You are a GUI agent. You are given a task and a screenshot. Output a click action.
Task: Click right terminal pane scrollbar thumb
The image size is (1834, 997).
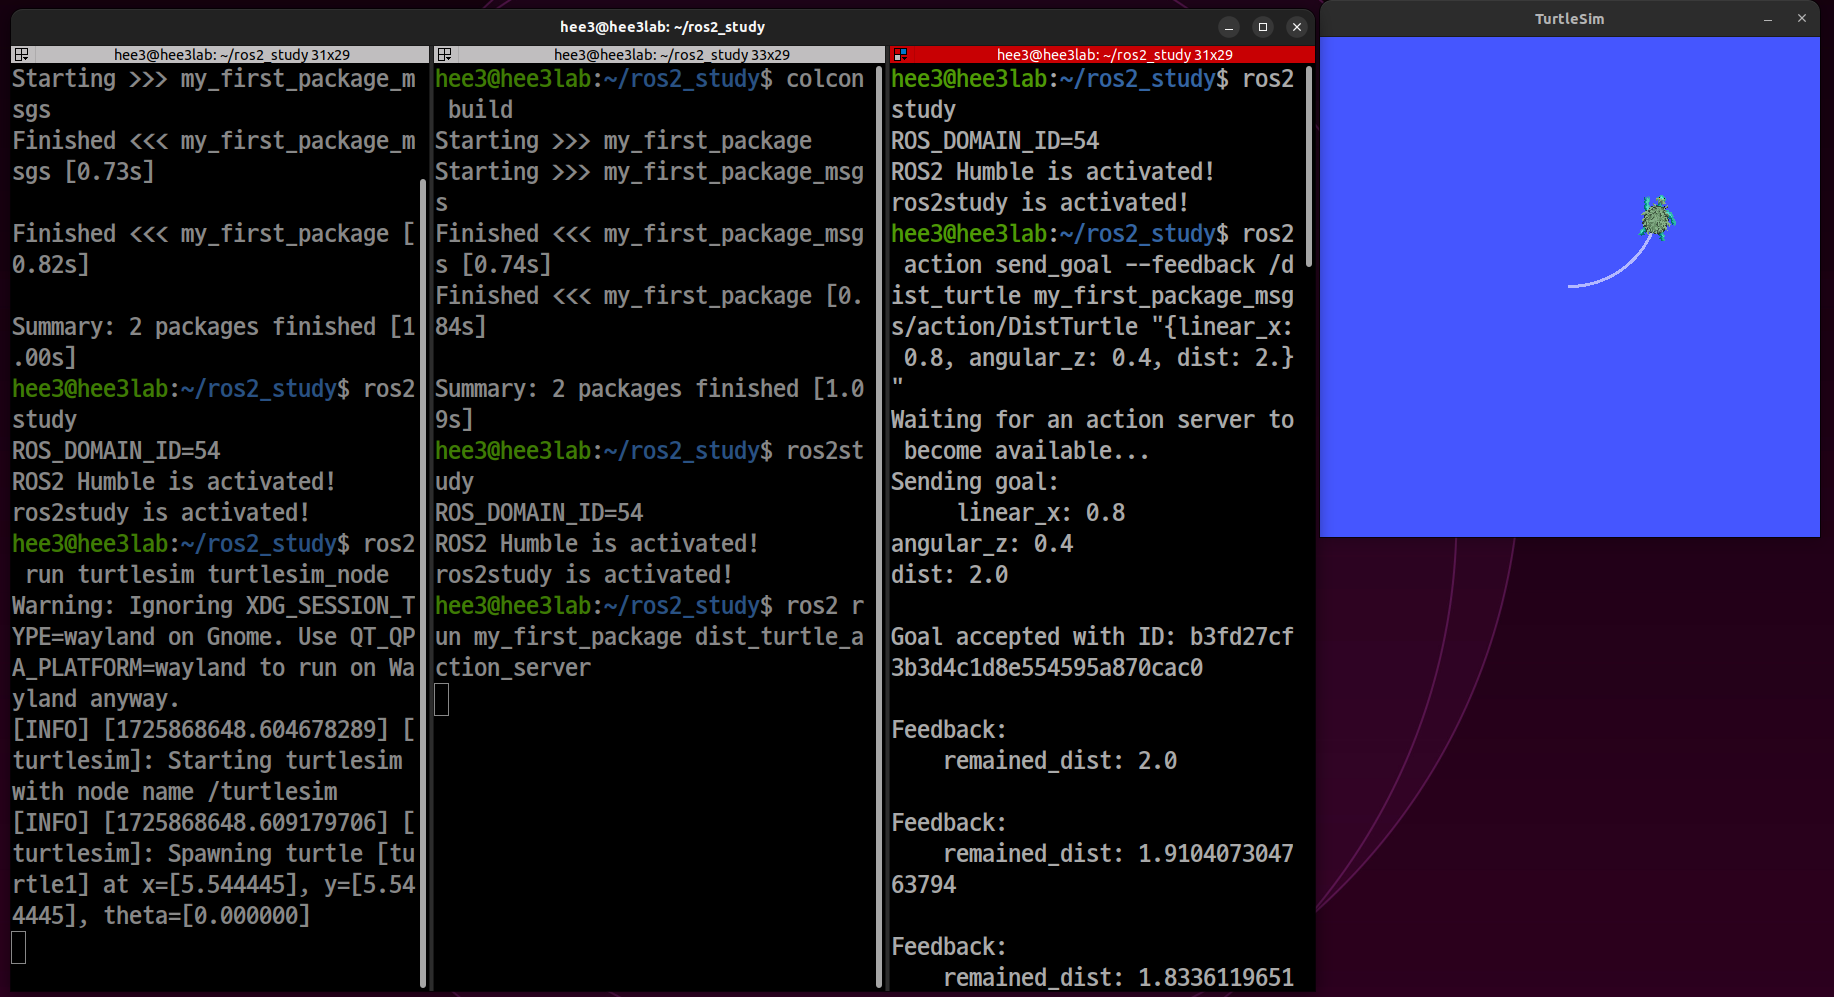coord(1310,167)
